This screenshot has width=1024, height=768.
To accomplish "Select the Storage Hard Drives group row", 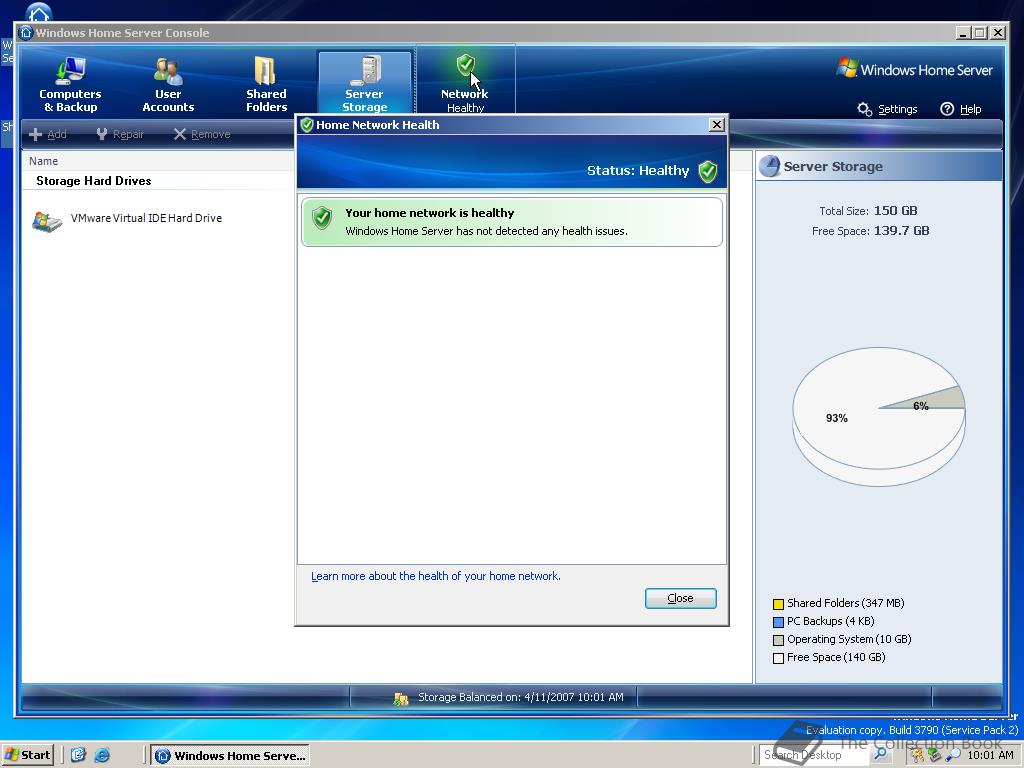I will 93,181.
